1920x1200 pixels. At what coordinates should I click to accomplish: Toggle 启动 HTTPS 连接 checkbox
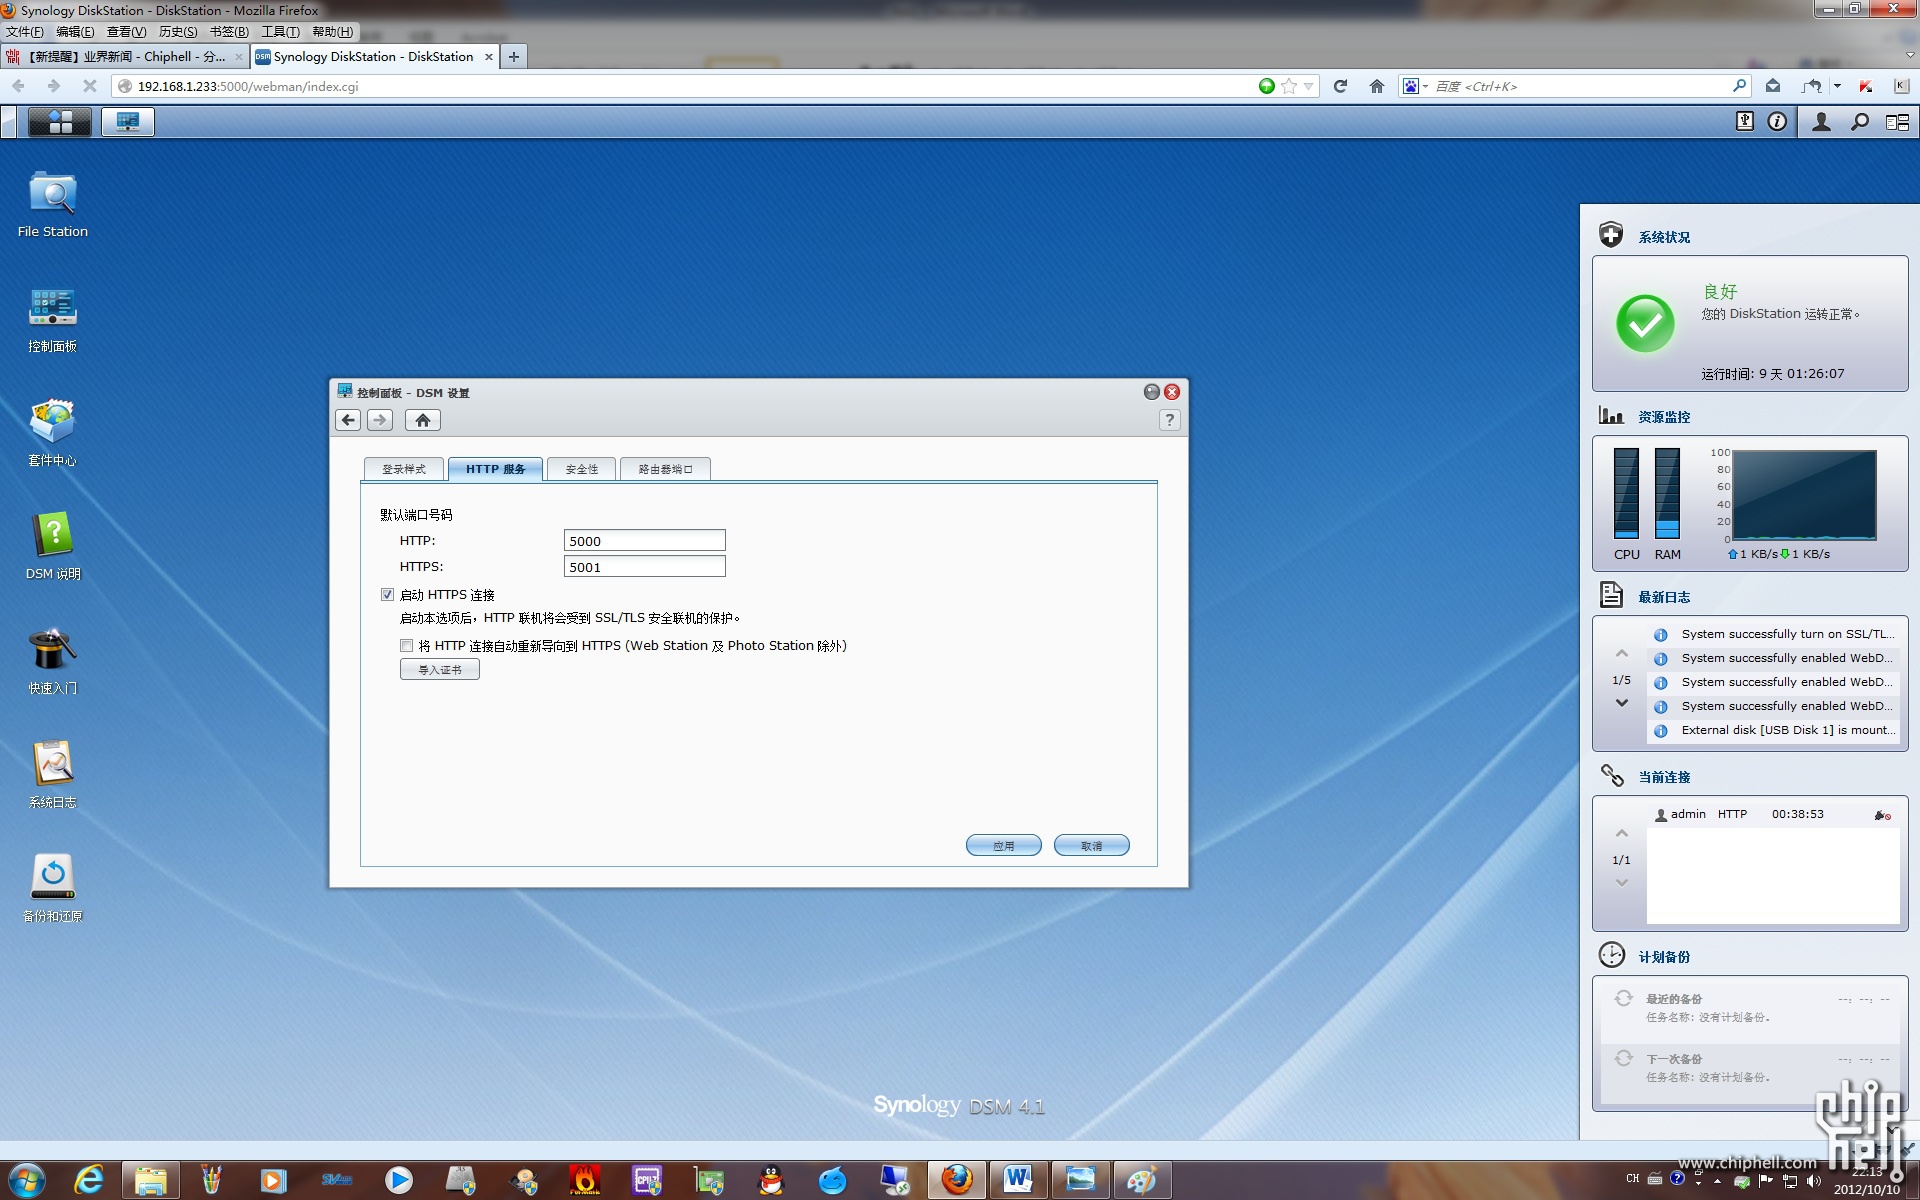point(387,595)
